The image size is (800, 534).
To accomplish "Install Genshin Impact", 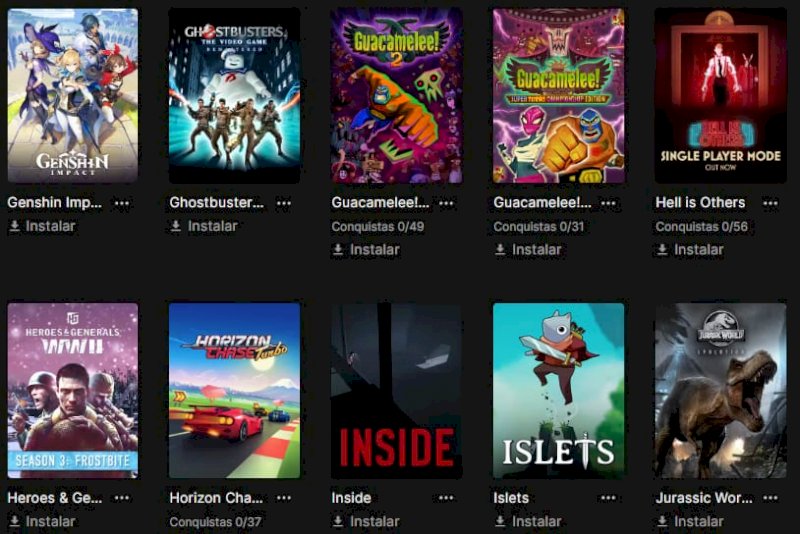I will (42, 226).
